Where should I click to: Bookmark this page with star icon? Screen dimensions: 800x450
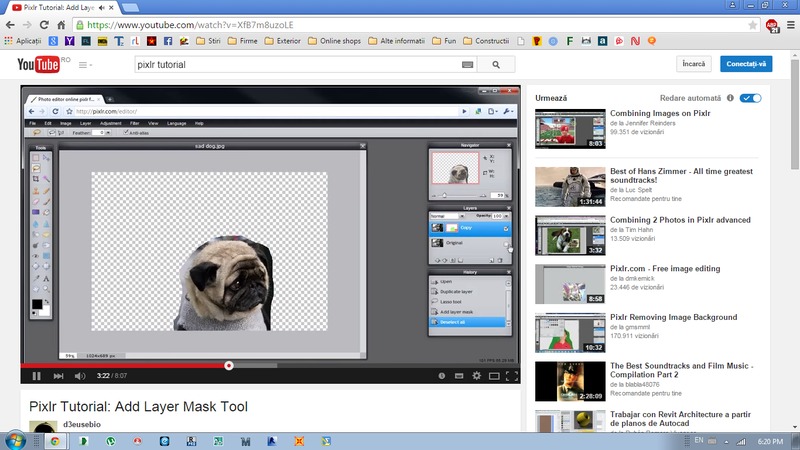pyautogui.click(x=752, y=25)
